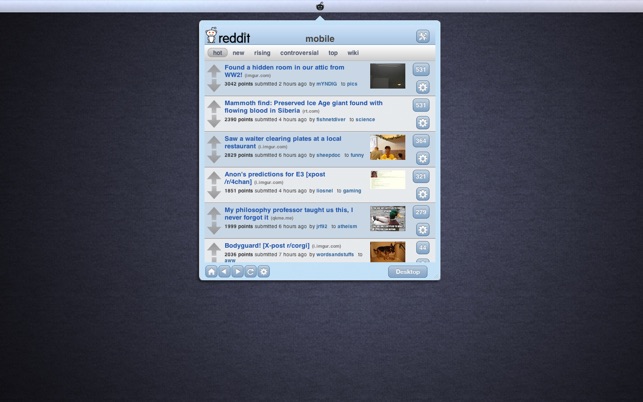
Task: Downvote the waiter clearing plates post
Action: click(214, 157)
